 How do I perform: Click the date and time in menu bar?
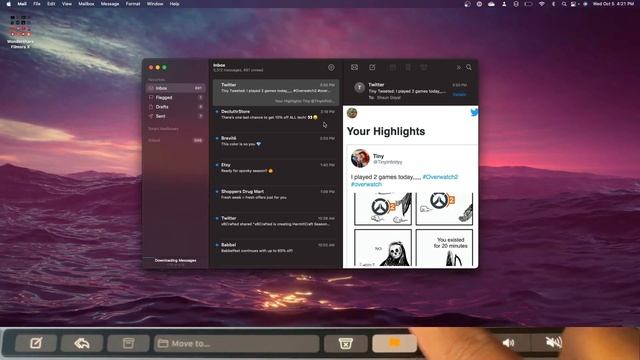click(x=614, y=4)
